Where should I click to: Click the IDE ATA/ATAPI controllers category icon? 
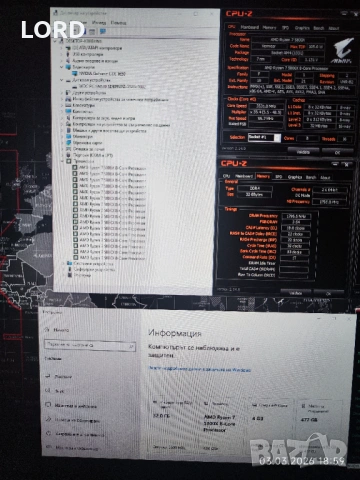pos(68,48)
